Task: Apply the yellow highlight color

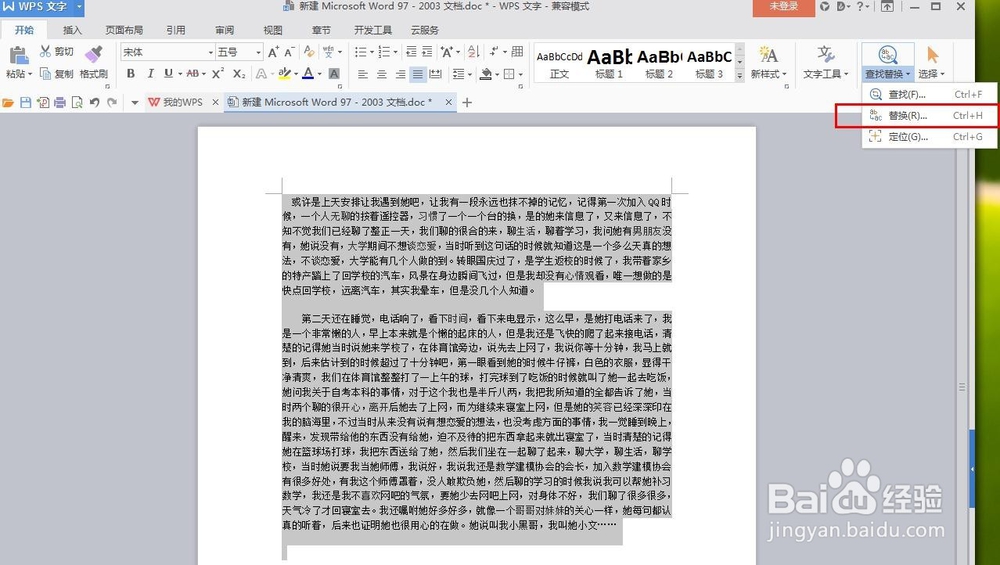Action: pos(284,74)
